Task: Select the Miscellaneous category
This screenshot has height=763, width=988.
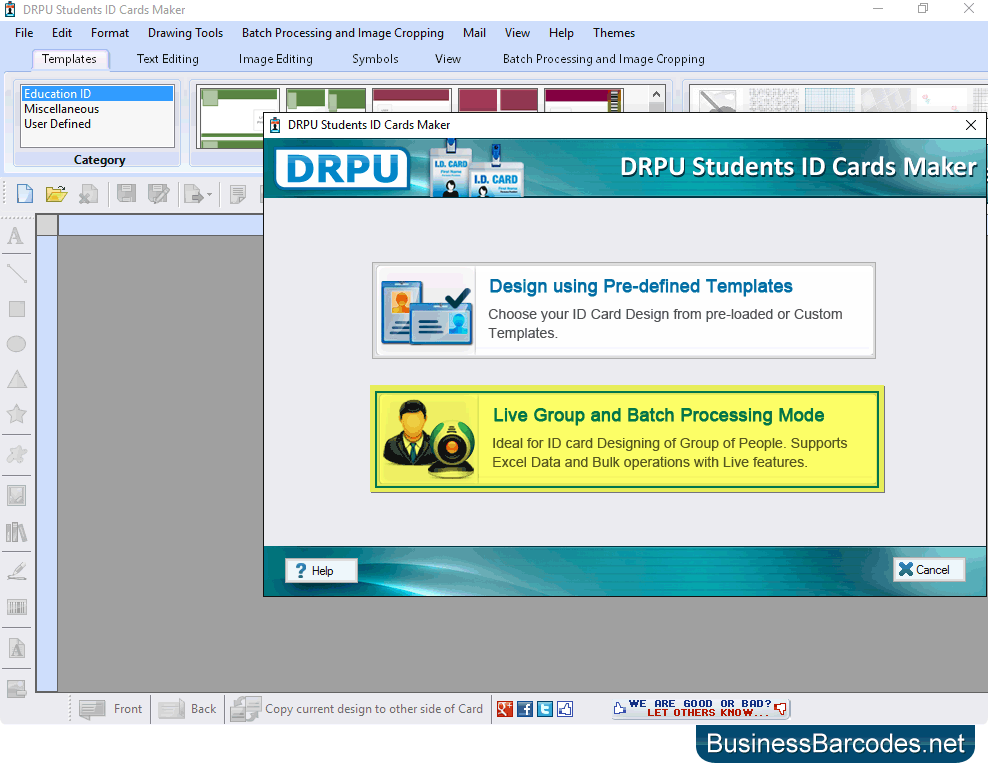Action: point(63,108)
